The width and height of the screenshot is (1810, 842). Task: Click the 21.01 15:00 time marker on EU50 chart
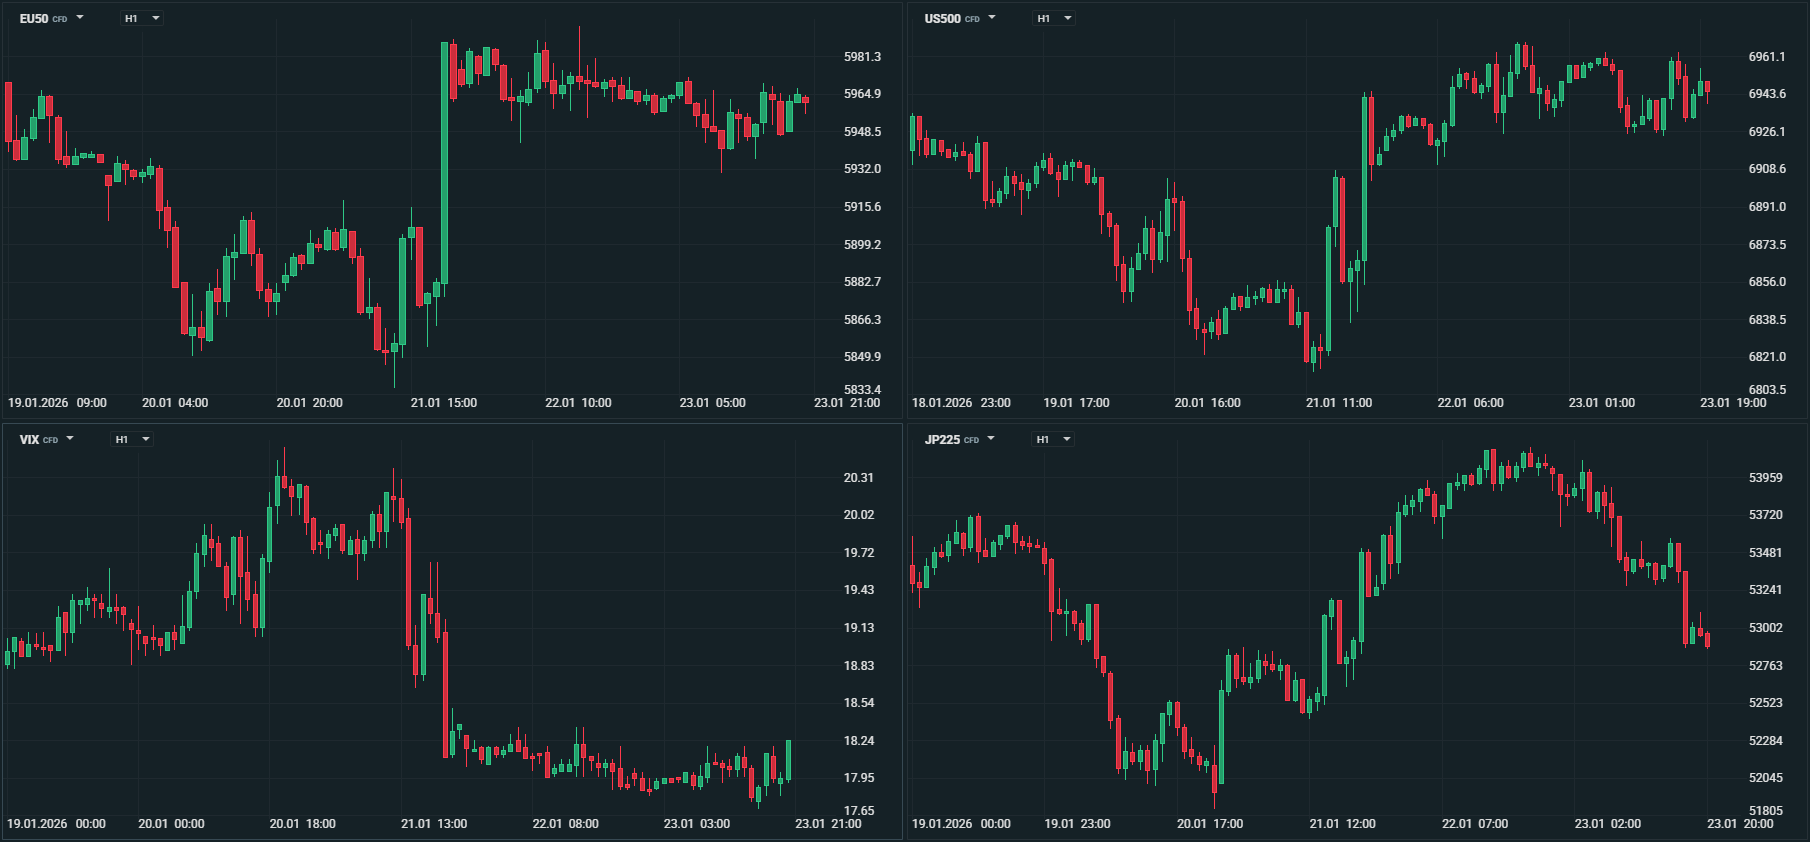(444, 403)
